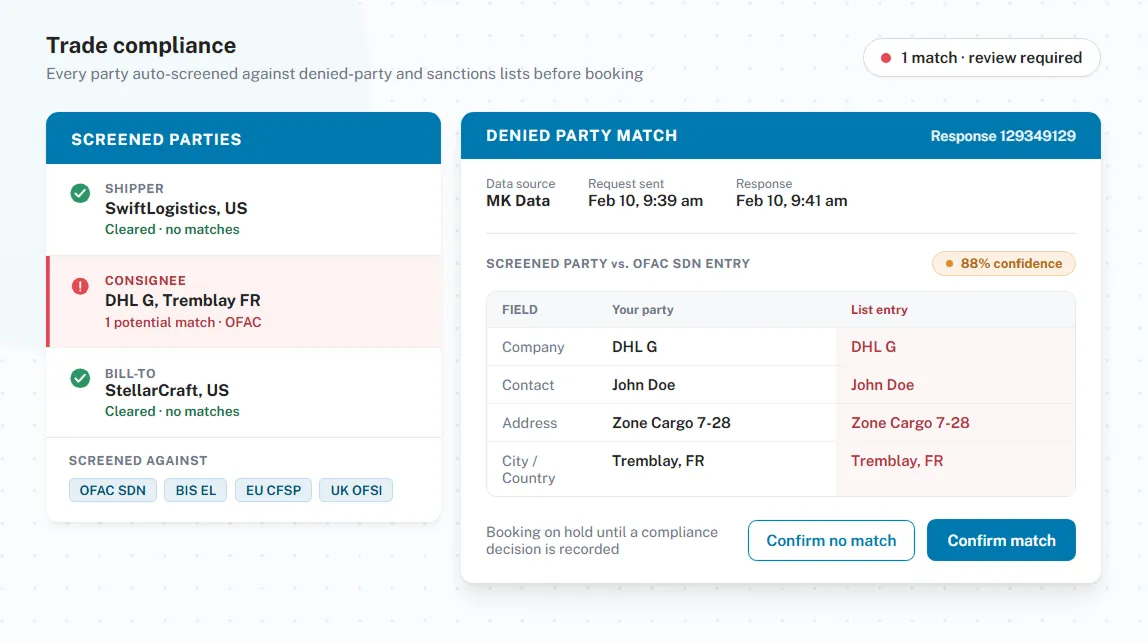
Task: Click the Booking on hold notice text
Action: click(x=602, y=540)
